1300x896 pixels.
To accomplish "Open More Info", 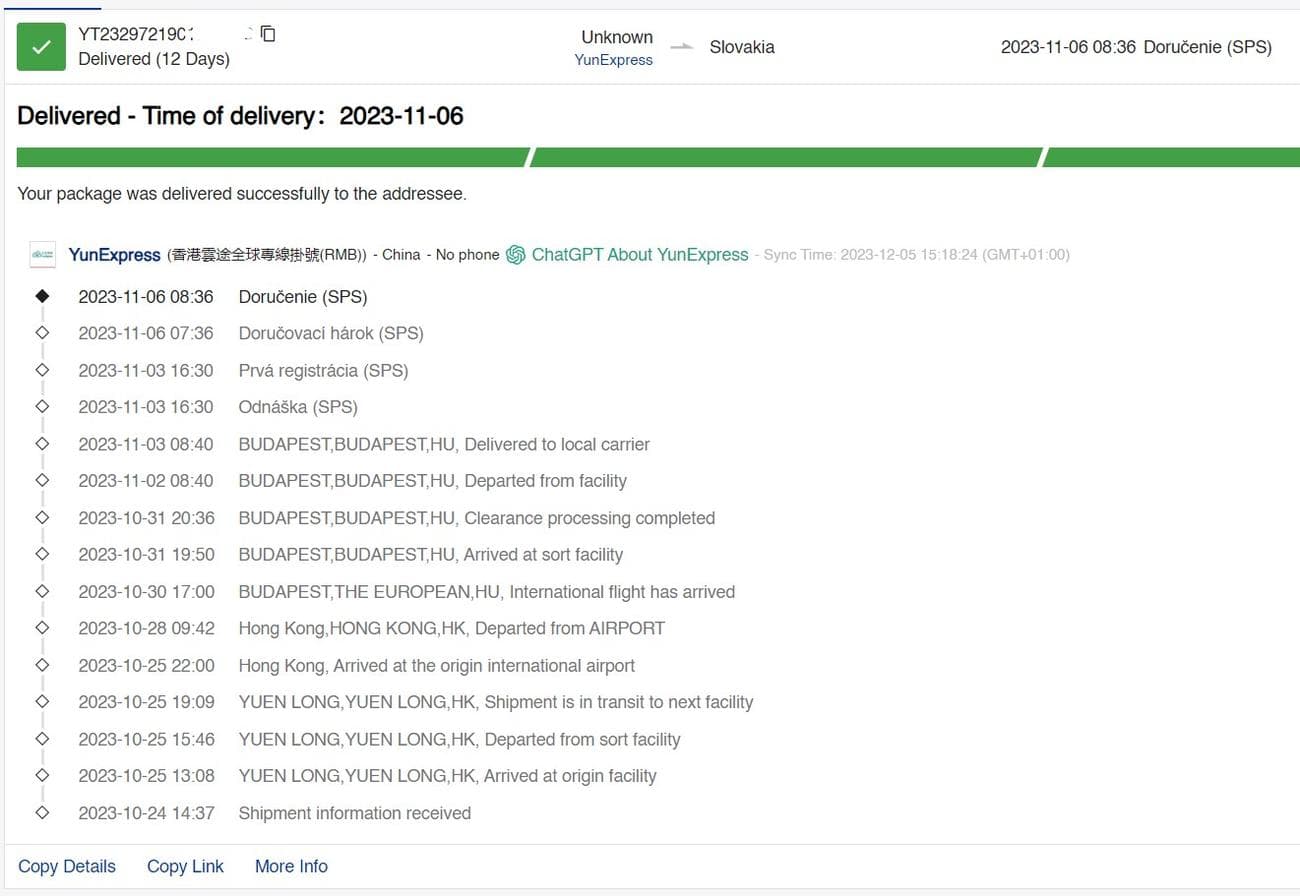I will [x=291, y=867].
